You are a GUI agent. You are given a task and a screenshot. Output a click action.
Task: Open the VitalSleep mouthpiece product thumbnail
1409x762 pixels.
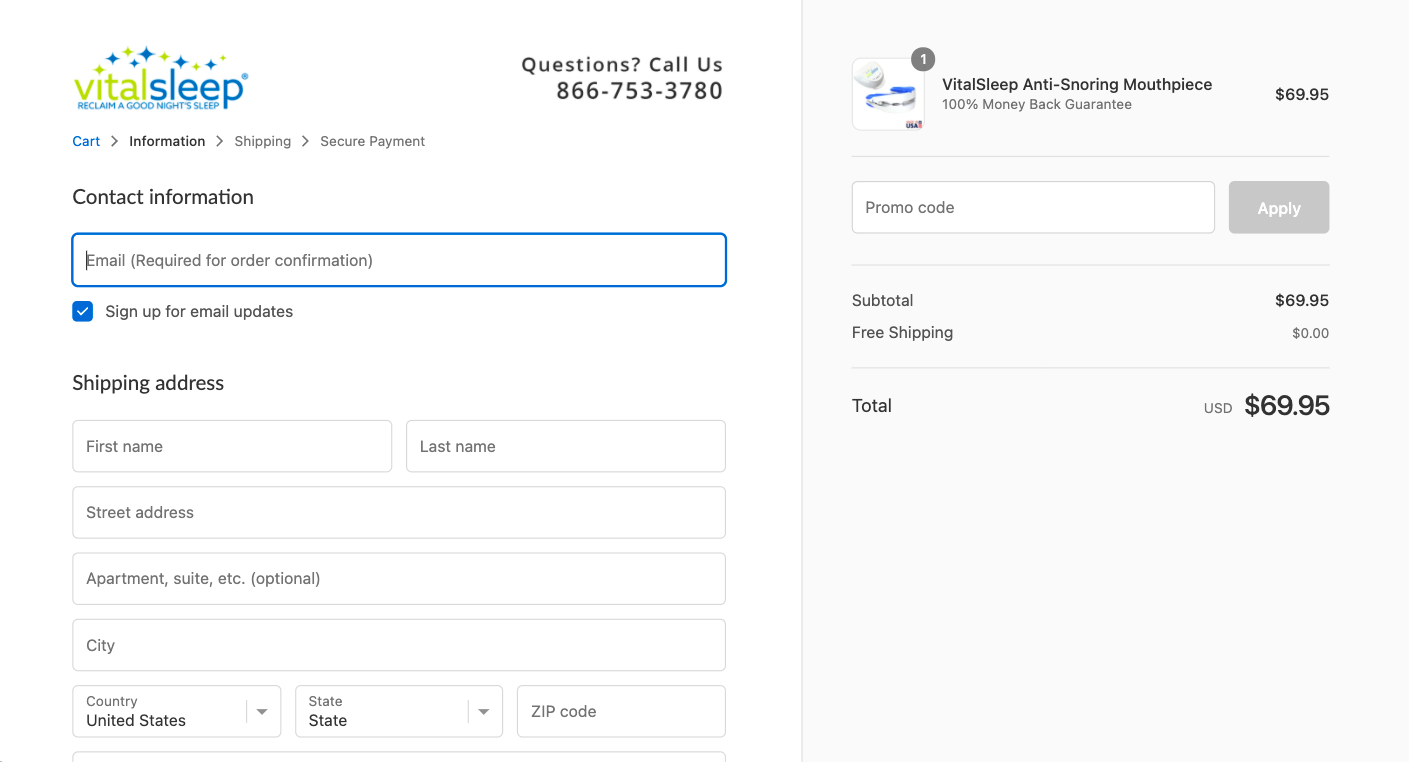tap(888, 94)
